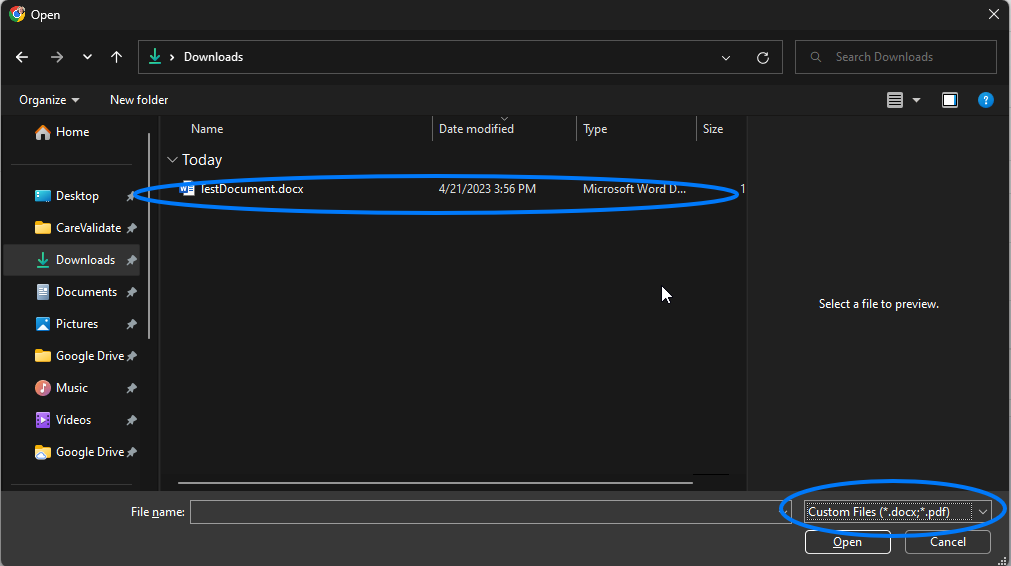1011x566 pixels.
Task: Click the 4/21/2023 3:56 PM date cell
Action: point(487,189)
